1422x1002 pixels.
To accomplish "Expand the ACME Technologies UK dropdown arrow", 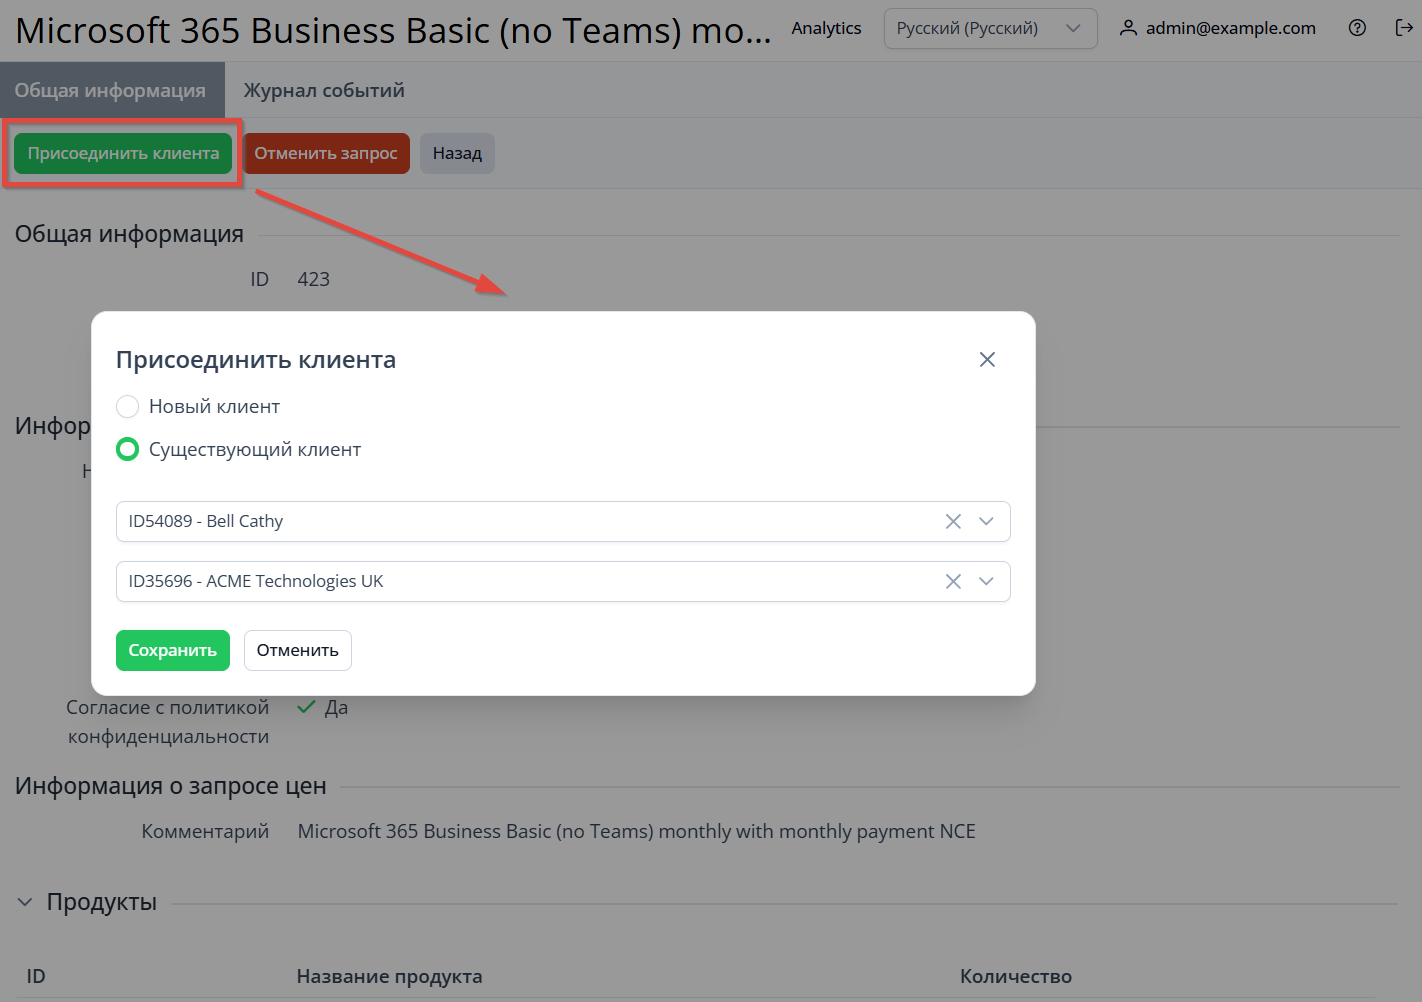I will pos(986,581).
